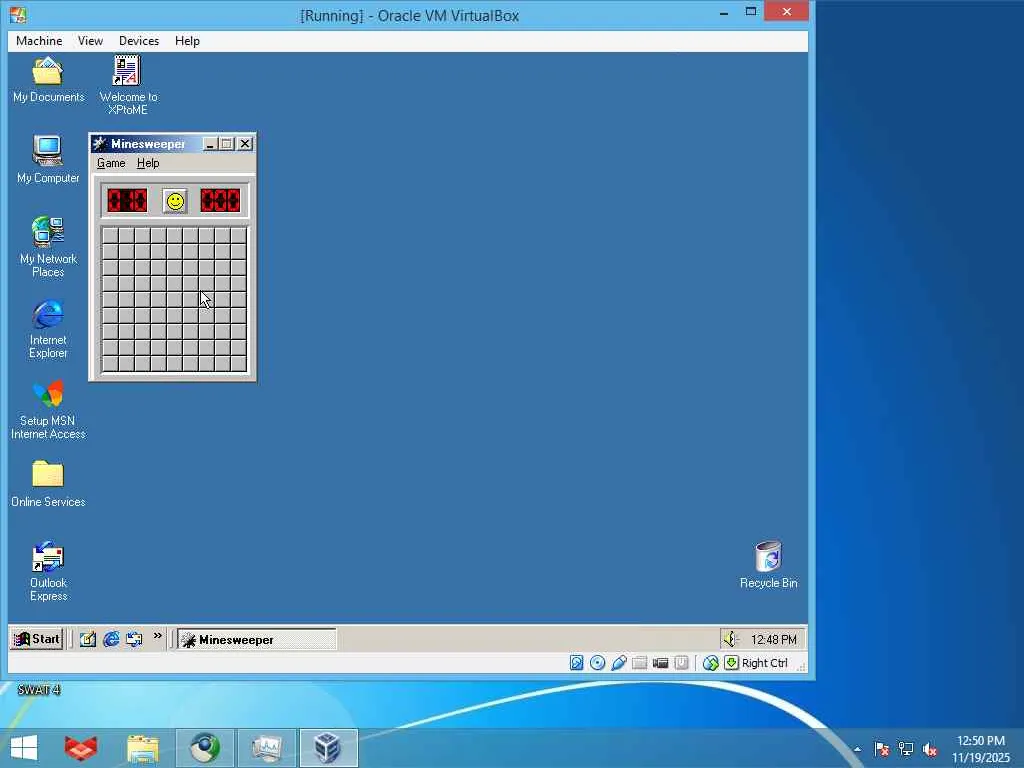1024x768 pixels.
Task: Reveal the top-left cell of the minefield
Action: tap(110, 235)
